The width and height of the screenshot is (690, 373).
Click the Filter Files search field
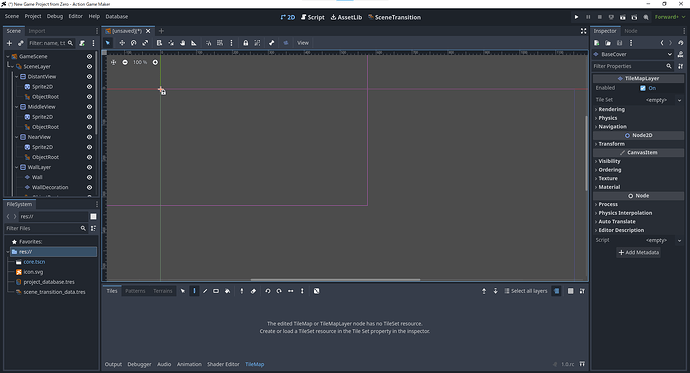point(46,228)
